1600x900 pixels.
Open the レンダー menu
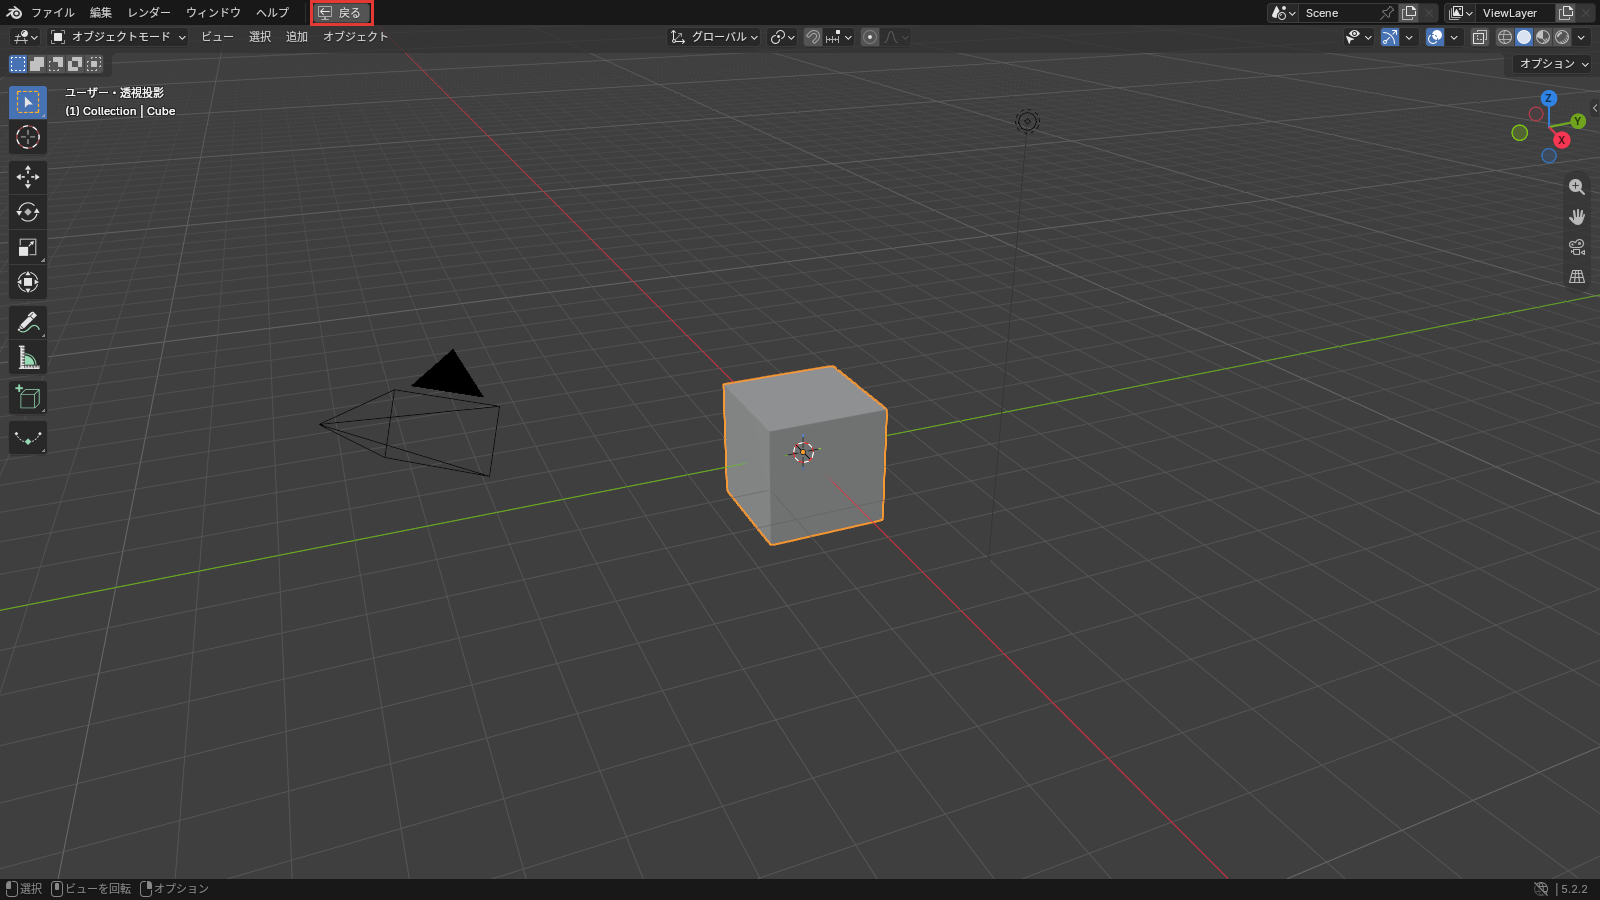149,13
